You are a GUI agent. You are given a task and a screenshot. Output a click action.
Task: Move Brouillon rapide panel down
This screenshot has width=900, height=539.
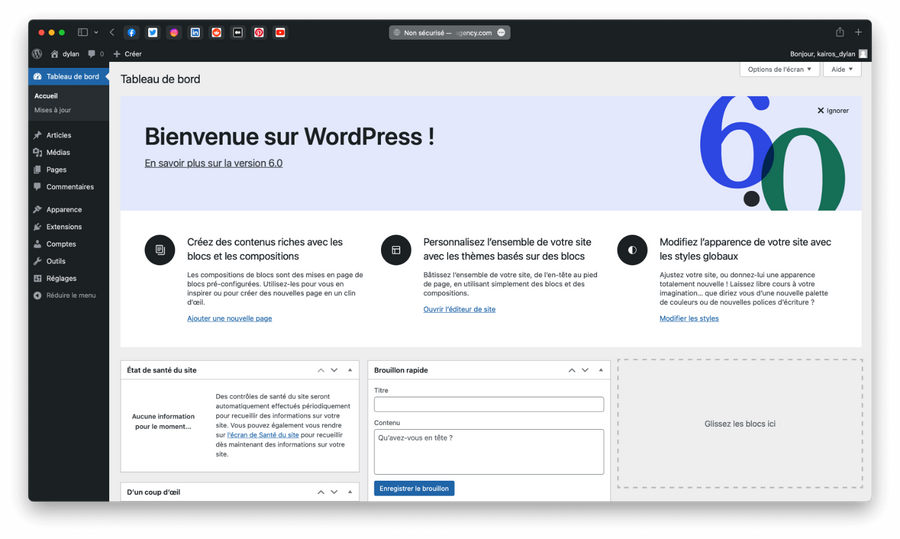(585, 370)
